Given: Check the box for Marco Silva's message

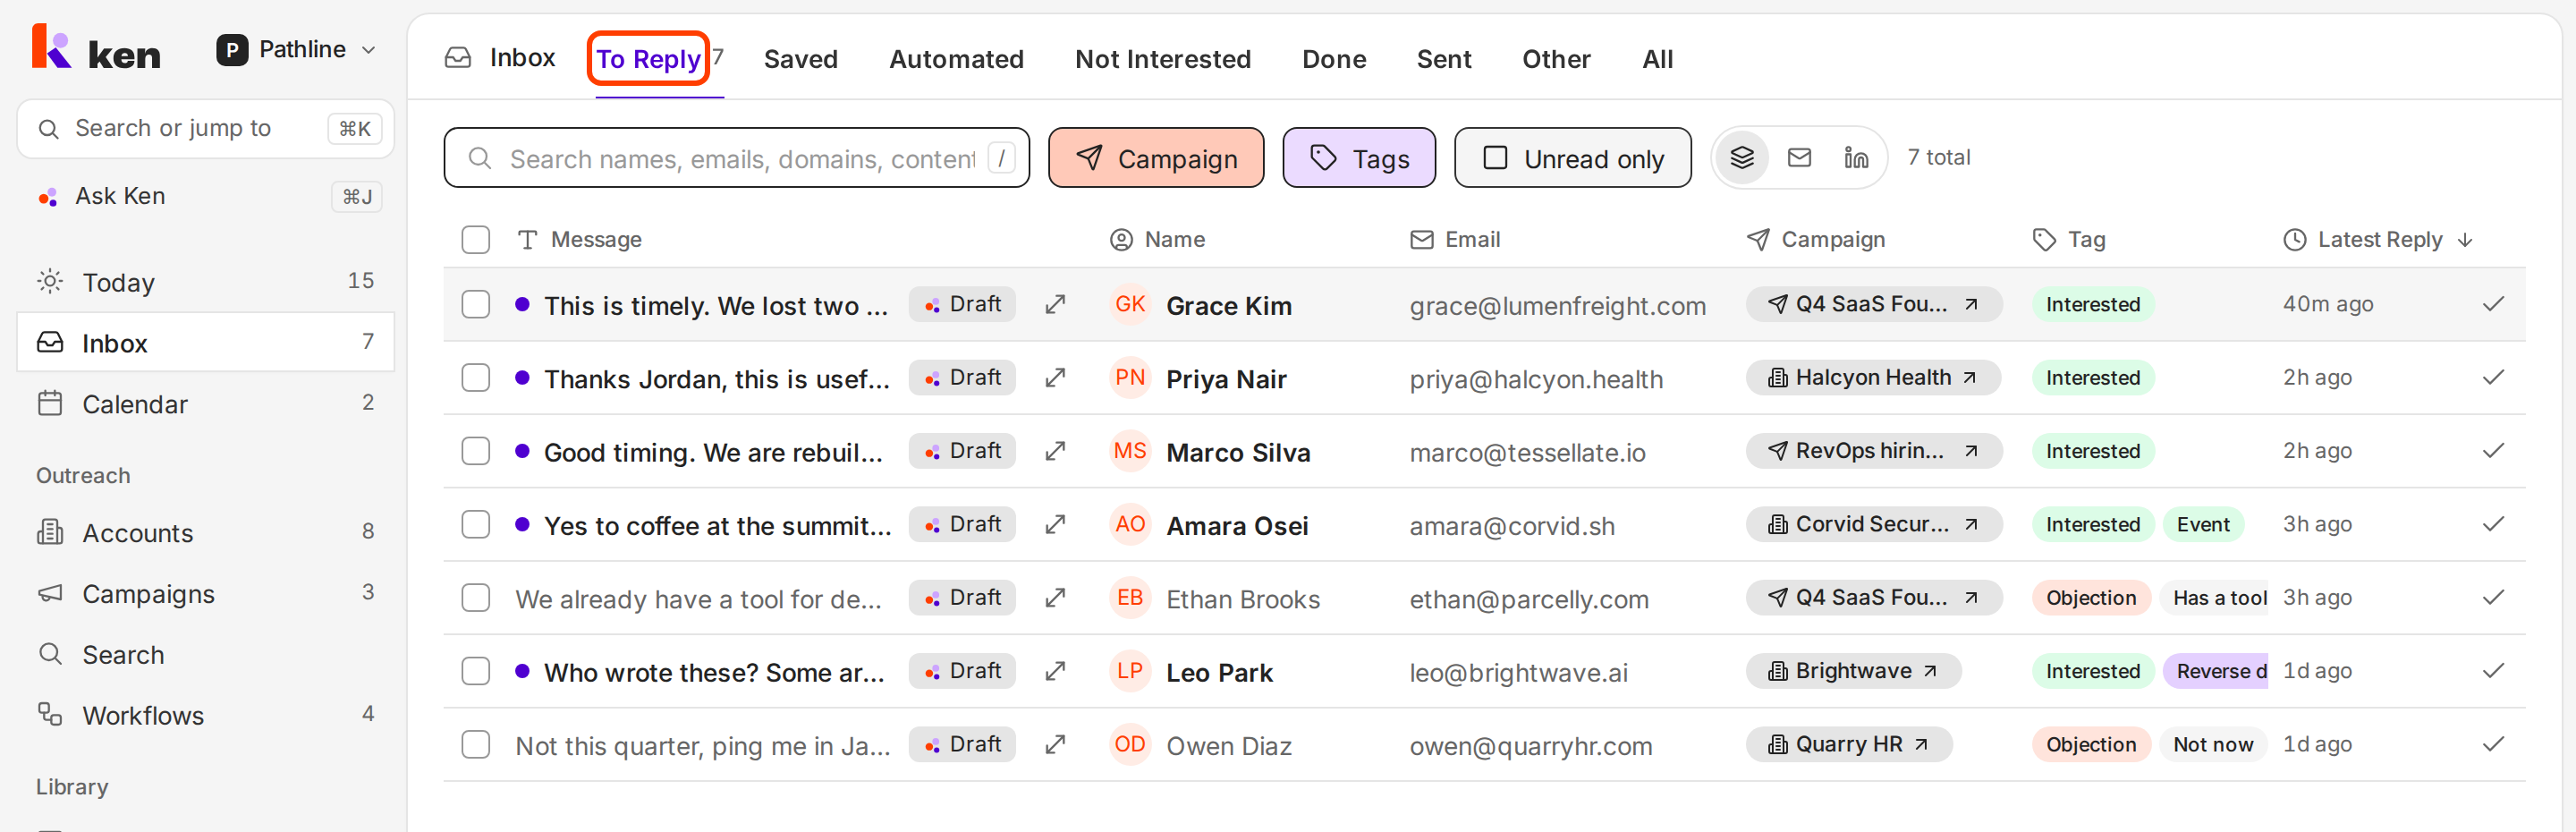Looking at the screenshot, I should (475, 451).
